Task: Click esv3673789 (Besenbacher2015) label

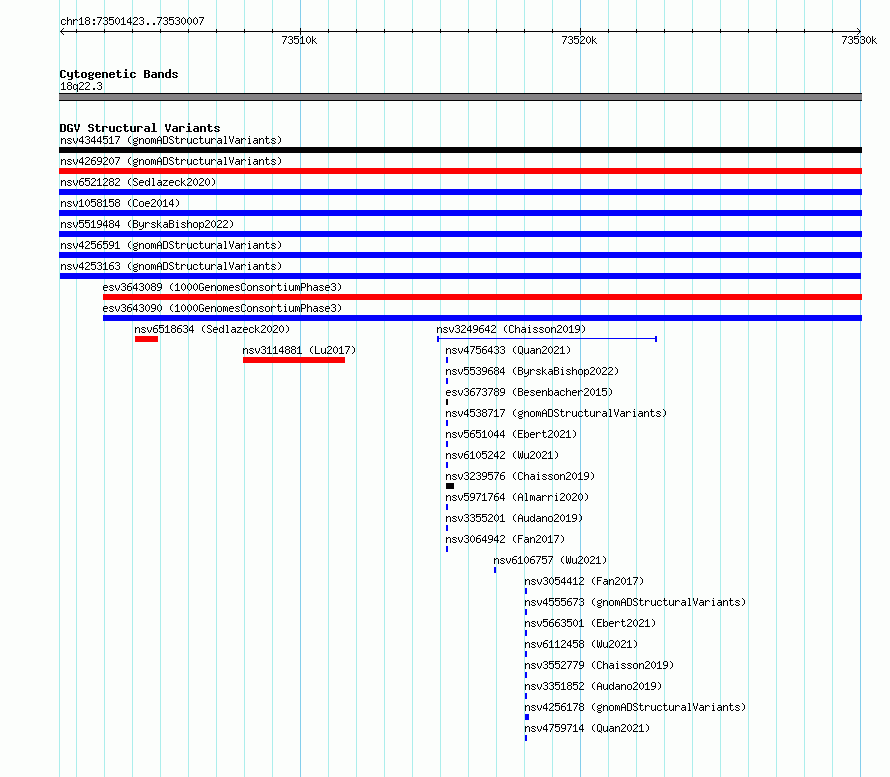Action: pos(529,392)
